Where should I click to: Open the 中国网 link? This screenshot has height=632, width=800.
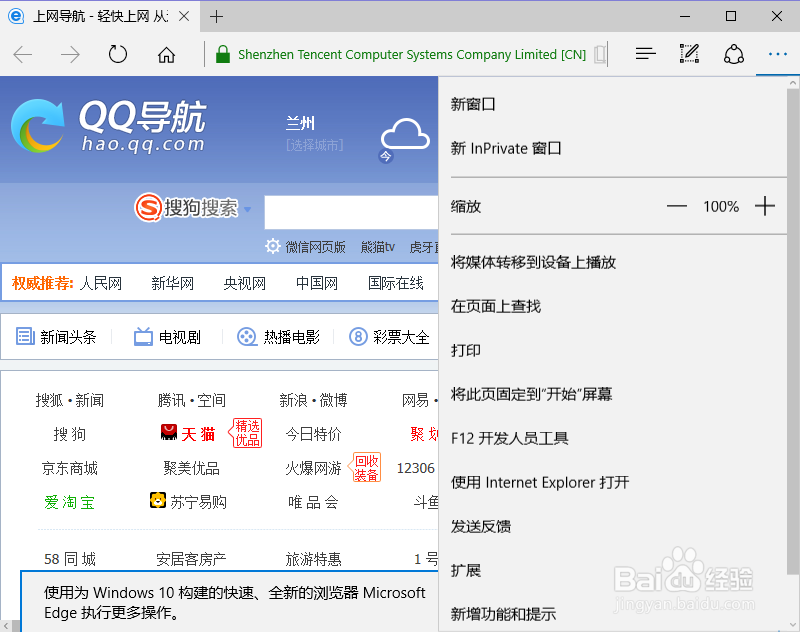click(x=317, y=283)
